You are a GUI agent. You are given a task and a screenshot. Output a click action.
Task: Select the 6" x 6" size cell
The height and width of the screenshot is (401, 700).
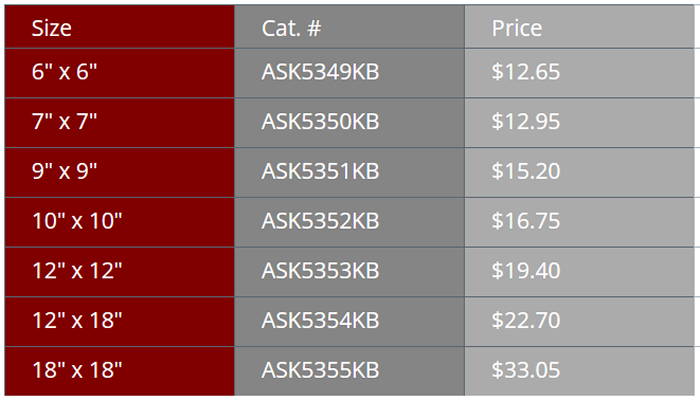coord(64,72)
